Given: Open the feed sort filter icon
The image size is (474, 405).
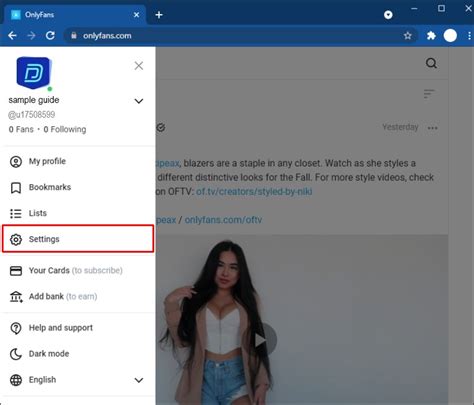Looking at the screenshot, I should point(429,94).
